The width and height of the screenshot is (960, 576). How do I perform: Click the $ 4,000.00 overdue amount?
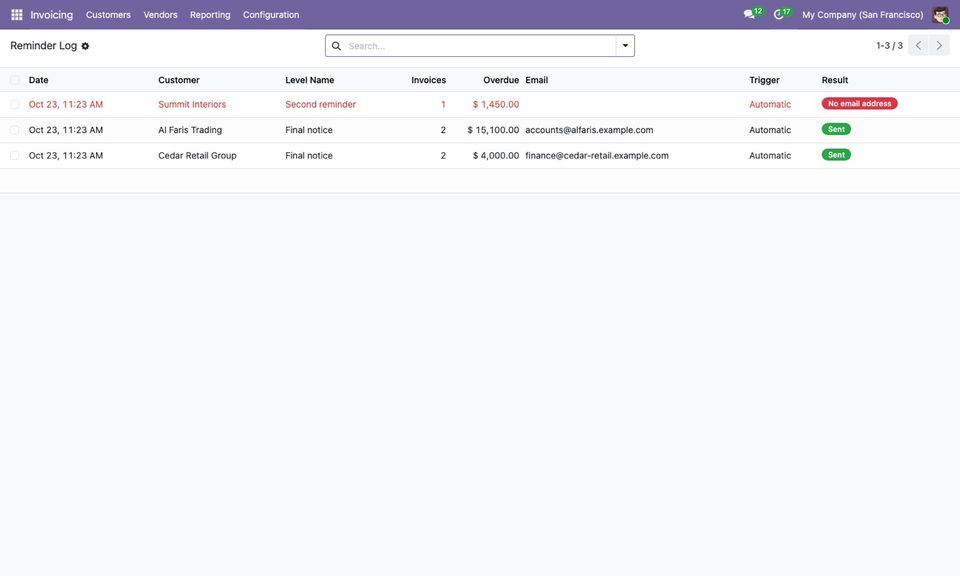click(x=496, y=155)
